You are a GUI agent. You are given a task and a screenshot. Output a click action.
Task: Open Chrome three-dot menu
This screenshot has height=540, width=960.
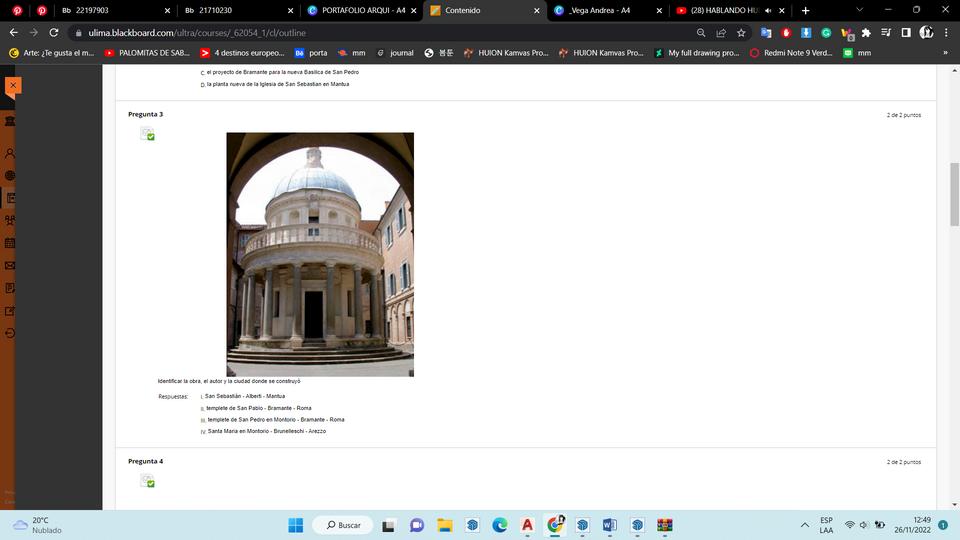(947, 32)
